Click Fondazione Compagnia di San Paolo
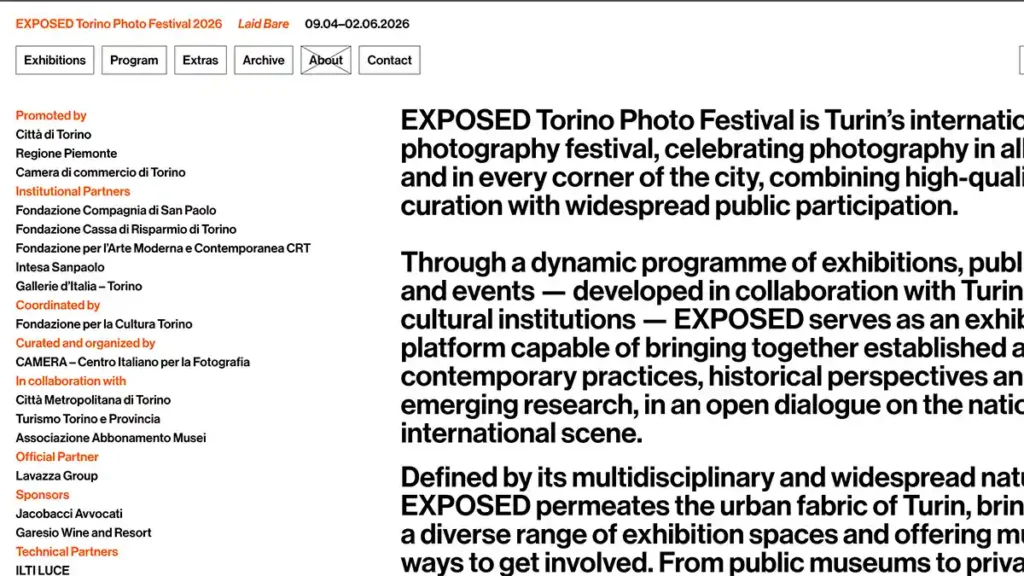This screenshot has width=1024, height=576. pyautogui.click(x=116, y=210)
